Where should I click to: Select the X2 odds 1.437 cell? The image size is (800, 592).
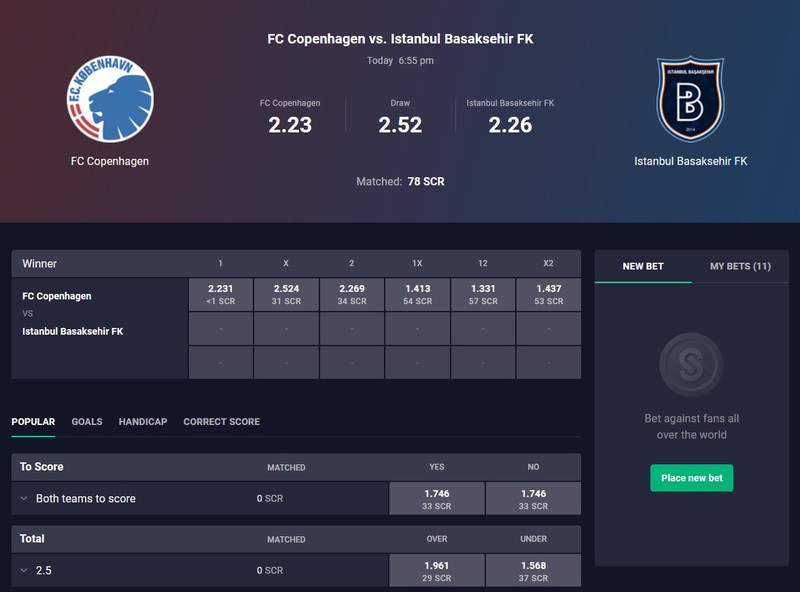[548, 294]
